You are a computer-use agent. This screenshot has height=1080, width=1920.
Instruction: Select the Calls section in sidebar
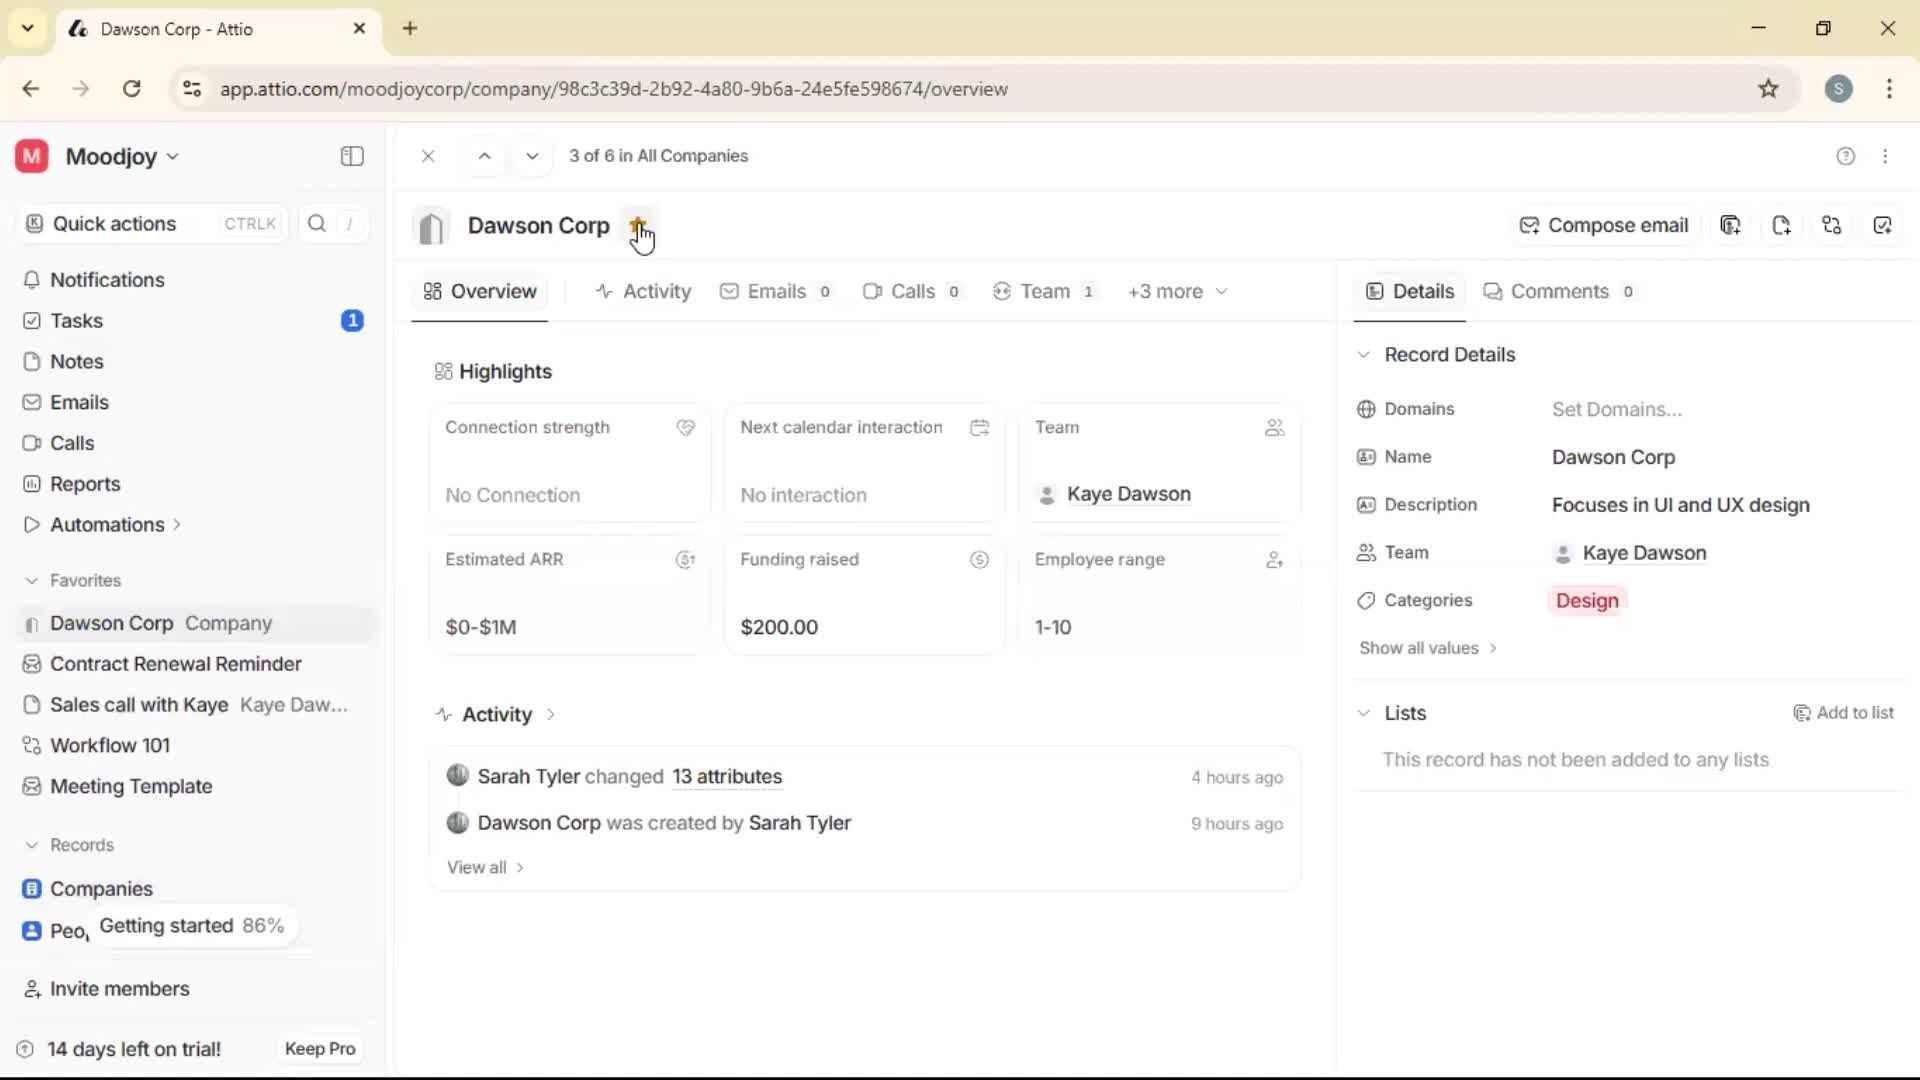click(x=72, y=442)
